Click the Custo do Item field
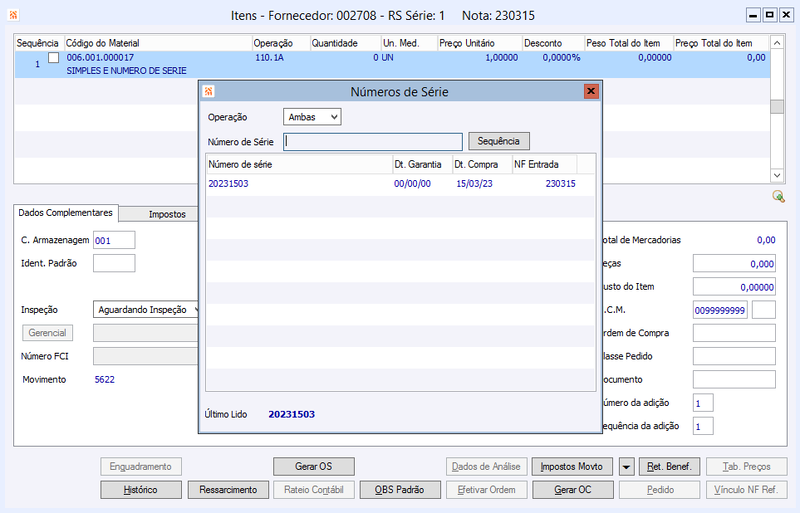 point(734,287)
